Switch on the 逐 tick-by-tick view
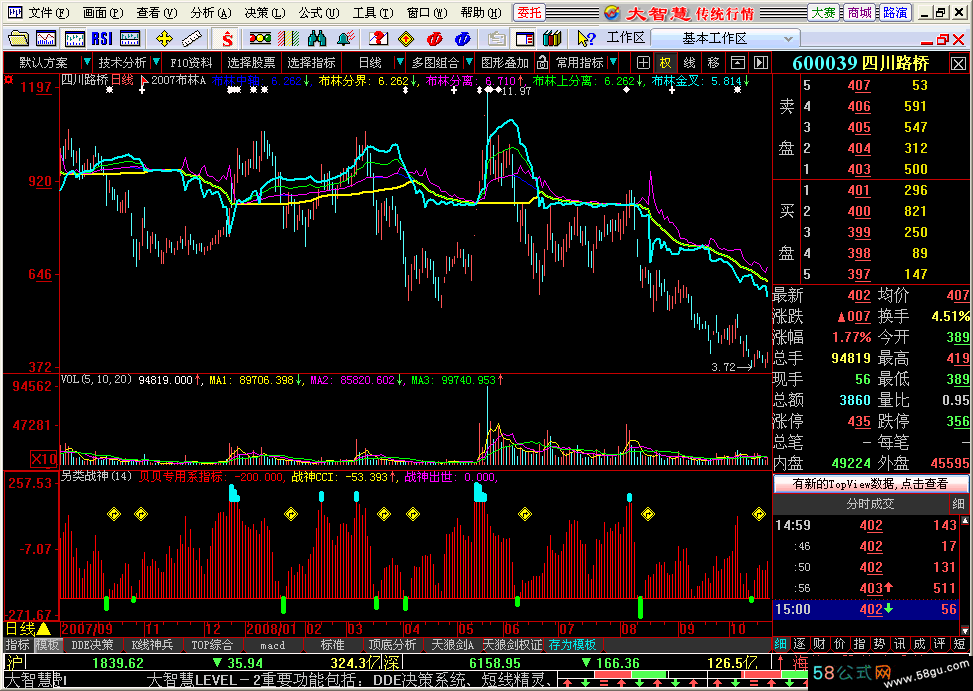This screenshot has width=973, height=691. (799, 644)
